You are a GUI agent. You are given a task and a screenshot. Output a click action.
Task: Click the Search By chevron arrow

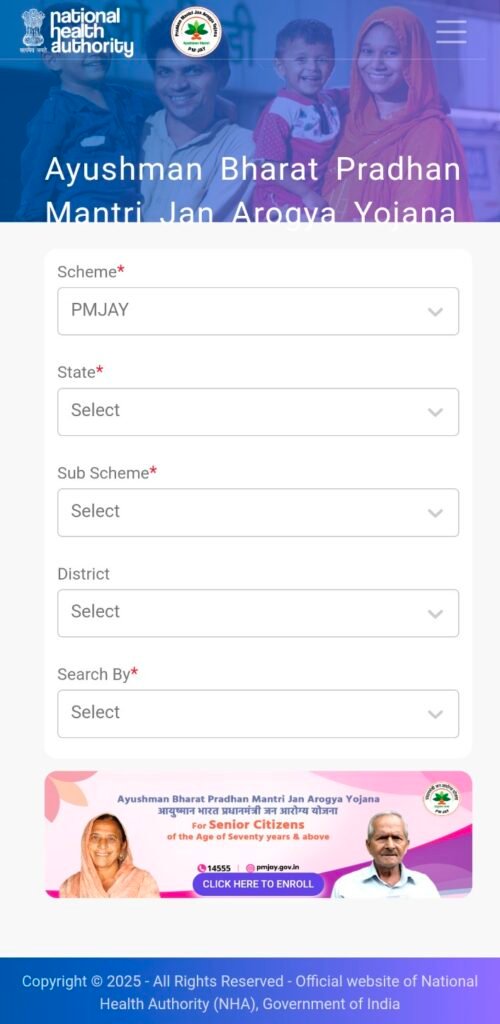tap(435, 714)
